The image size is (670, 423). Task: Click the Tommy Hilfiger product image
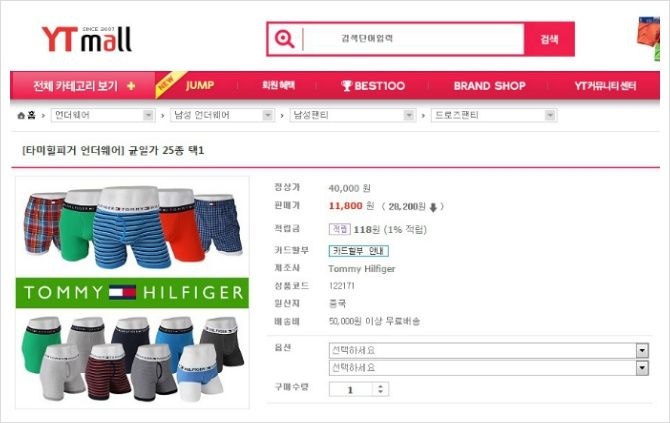point(132,292)
